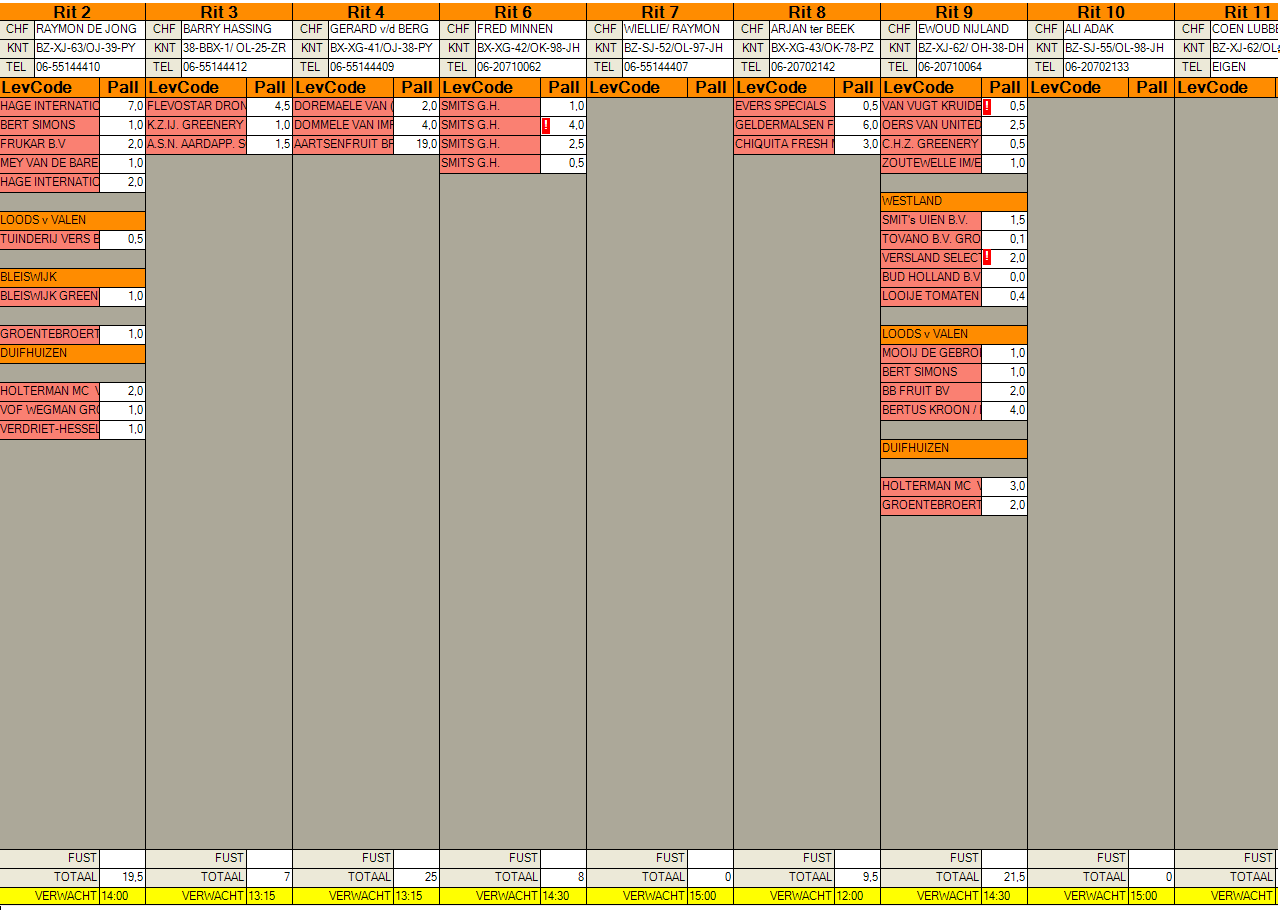Select supplier LOOIJE TOMATEN
This screenshot has width=1280, height=910.
tap(932, 297)
